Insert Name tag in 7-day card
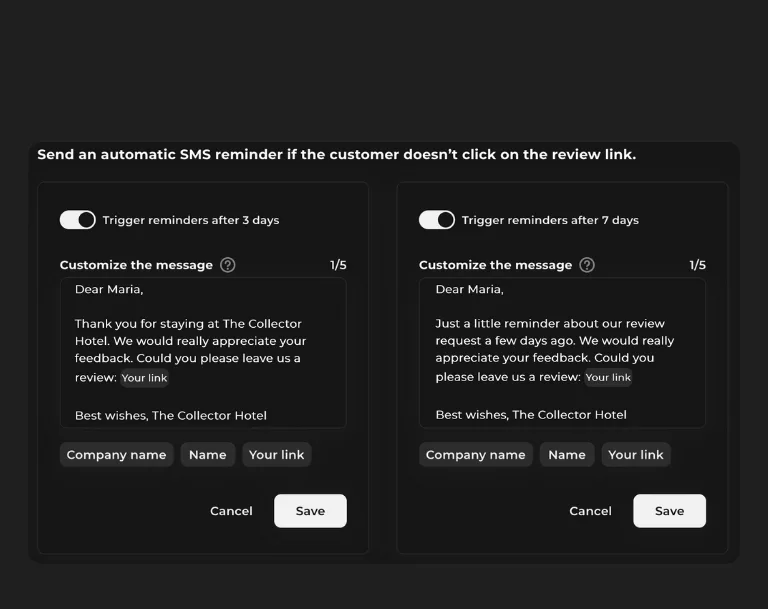This screenshot has height=609, width=768. [x=567, y=455]
